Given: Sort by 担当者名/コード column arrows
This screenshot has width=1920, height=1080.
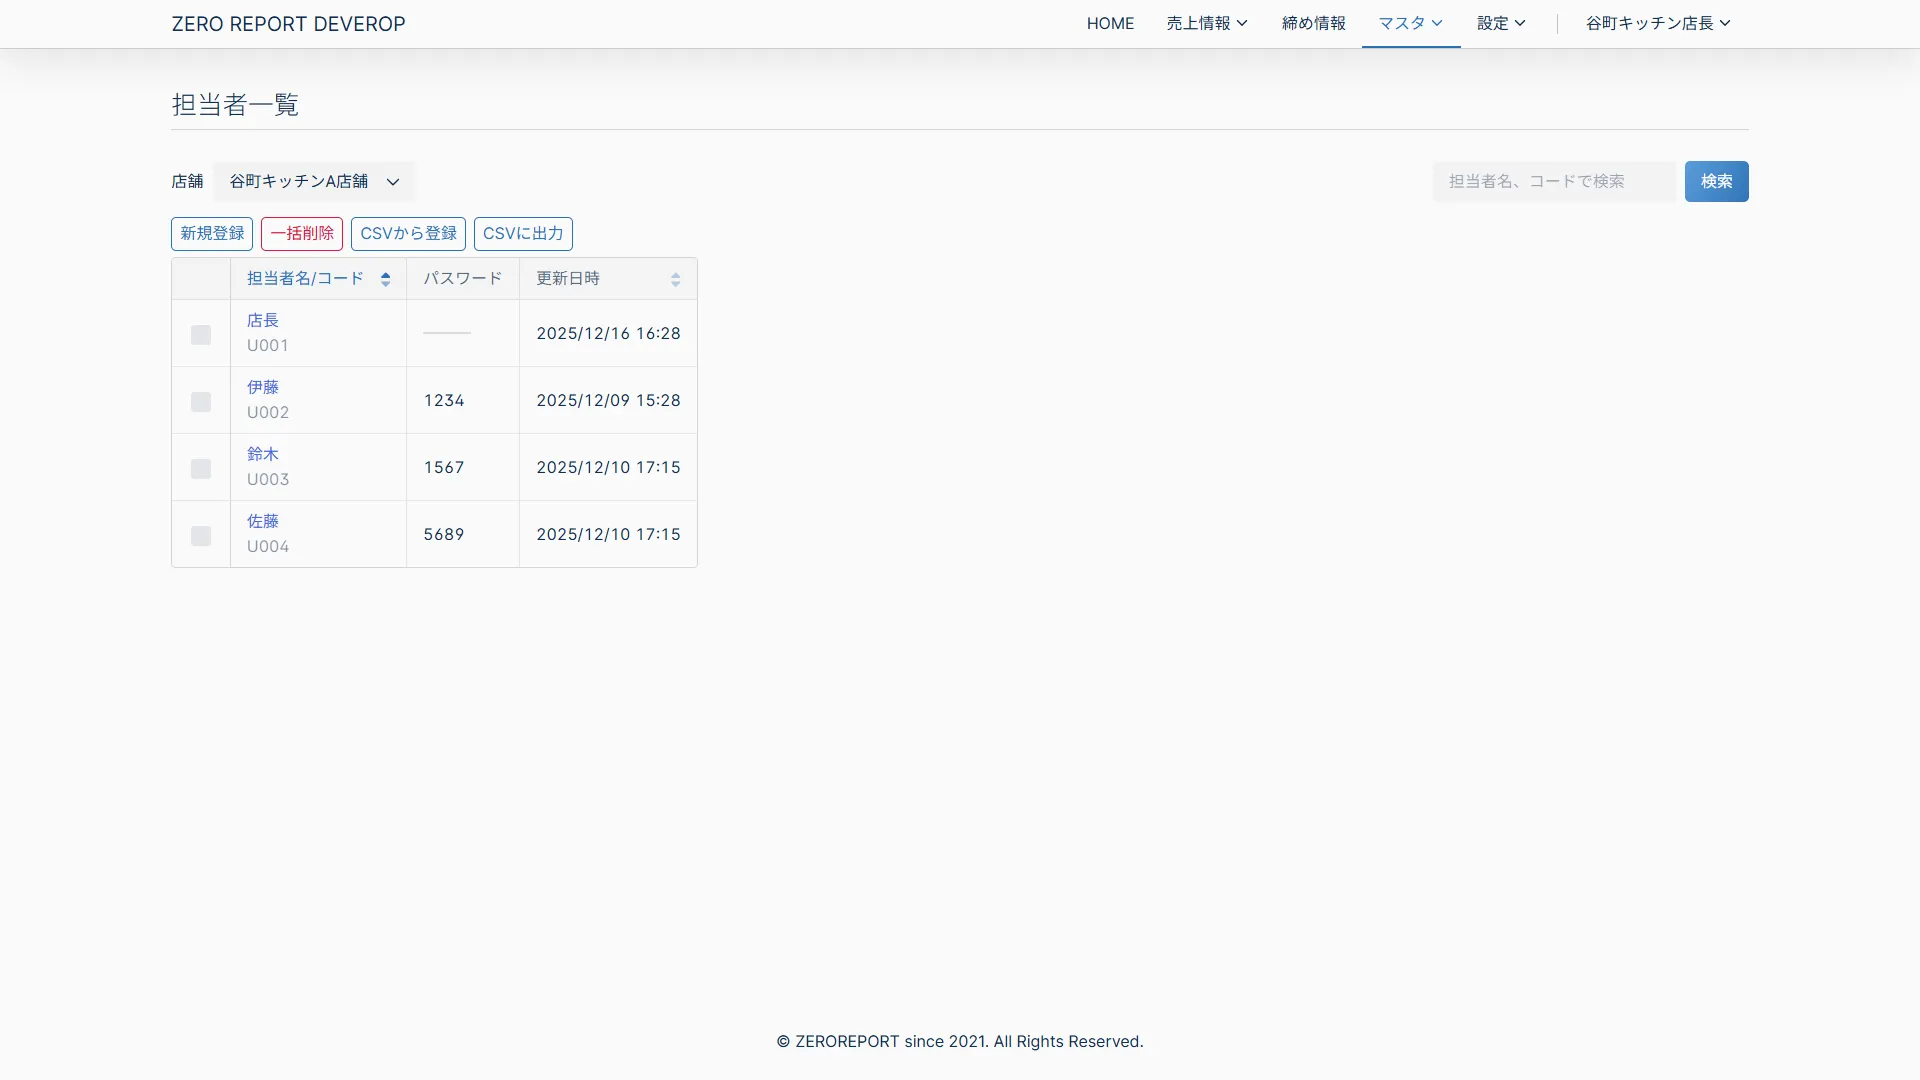Looking at the screenshot, I should (x=385, y=279).
